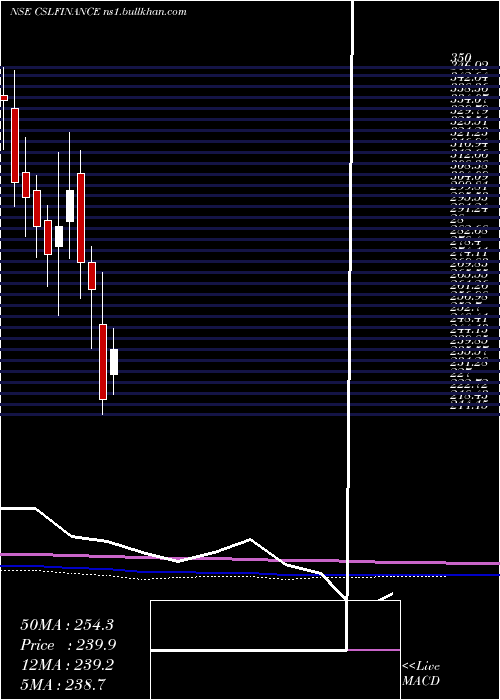Click the 'NSE CSLFINANCE ns1.bullkhan.com' title text
The image size is (500, 700).
[98, 12]
